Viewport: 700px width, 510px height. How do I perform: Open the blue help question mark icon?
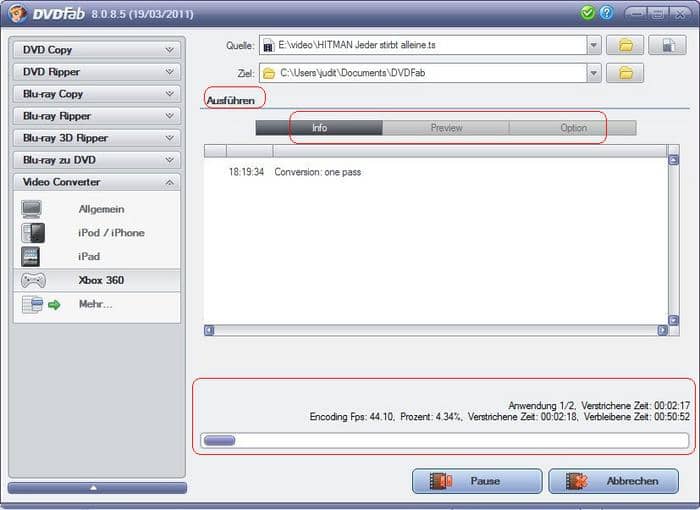point(606,13)
